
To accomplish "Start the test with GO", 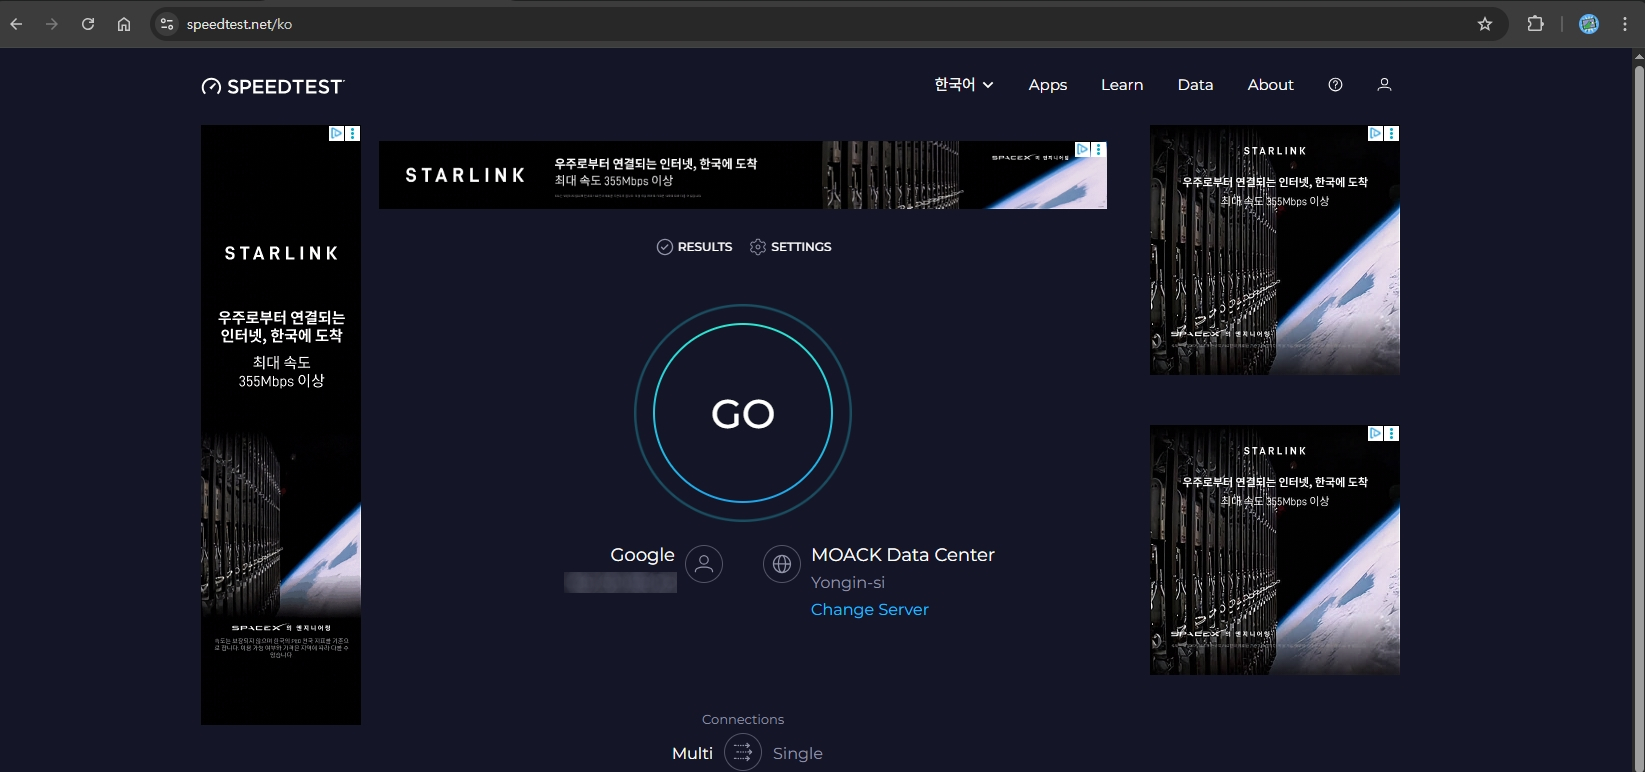I will tap(743, 413).
